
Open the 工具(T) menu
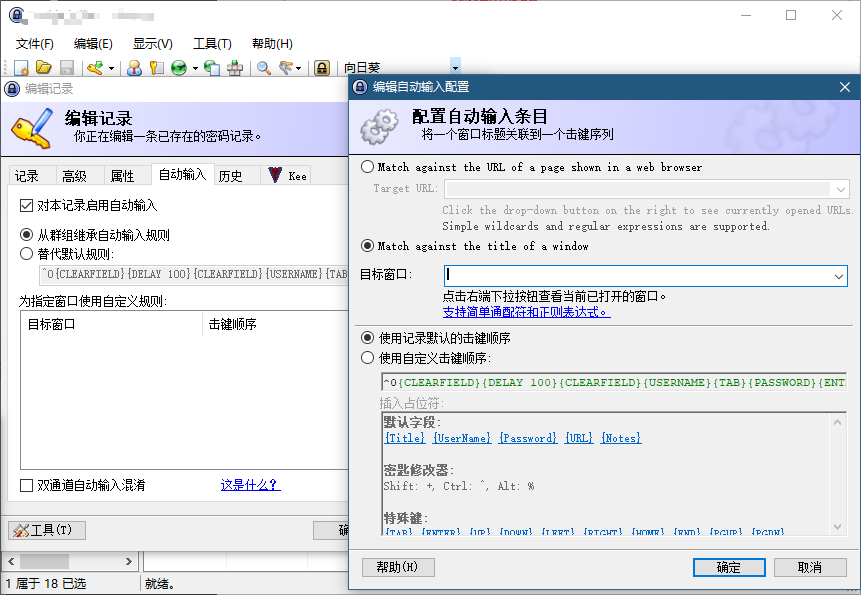(213, 43)
